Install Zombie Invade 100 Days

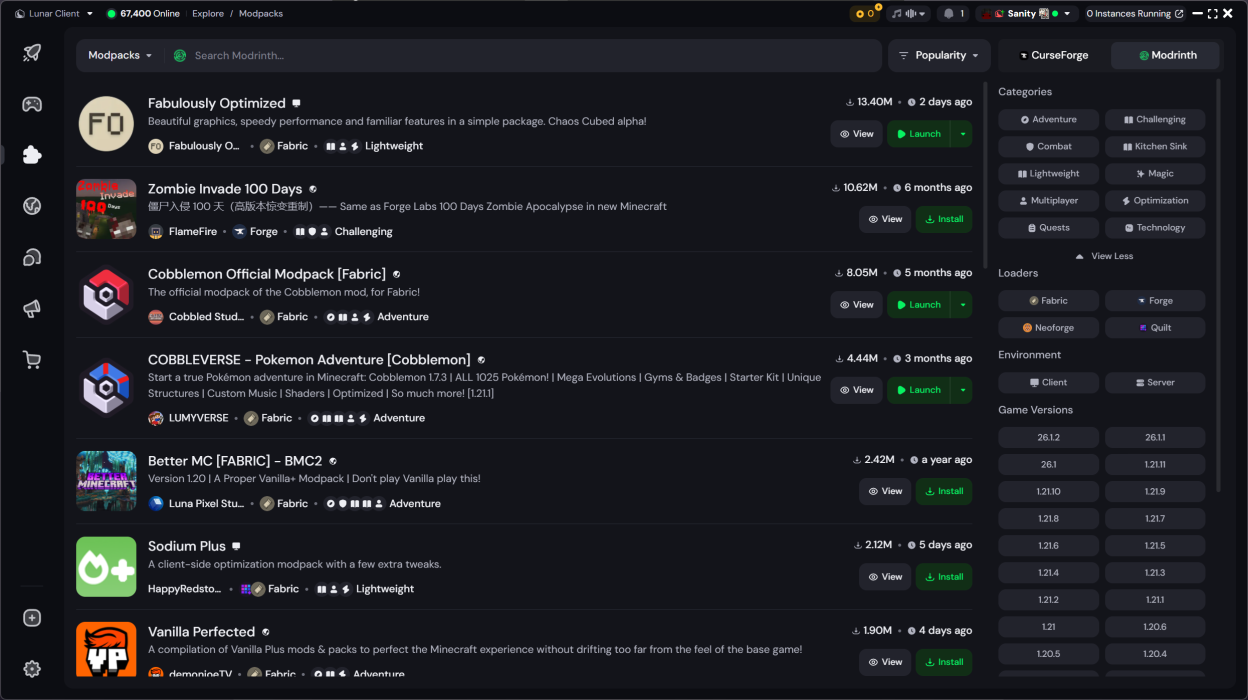tap(944, 219)
